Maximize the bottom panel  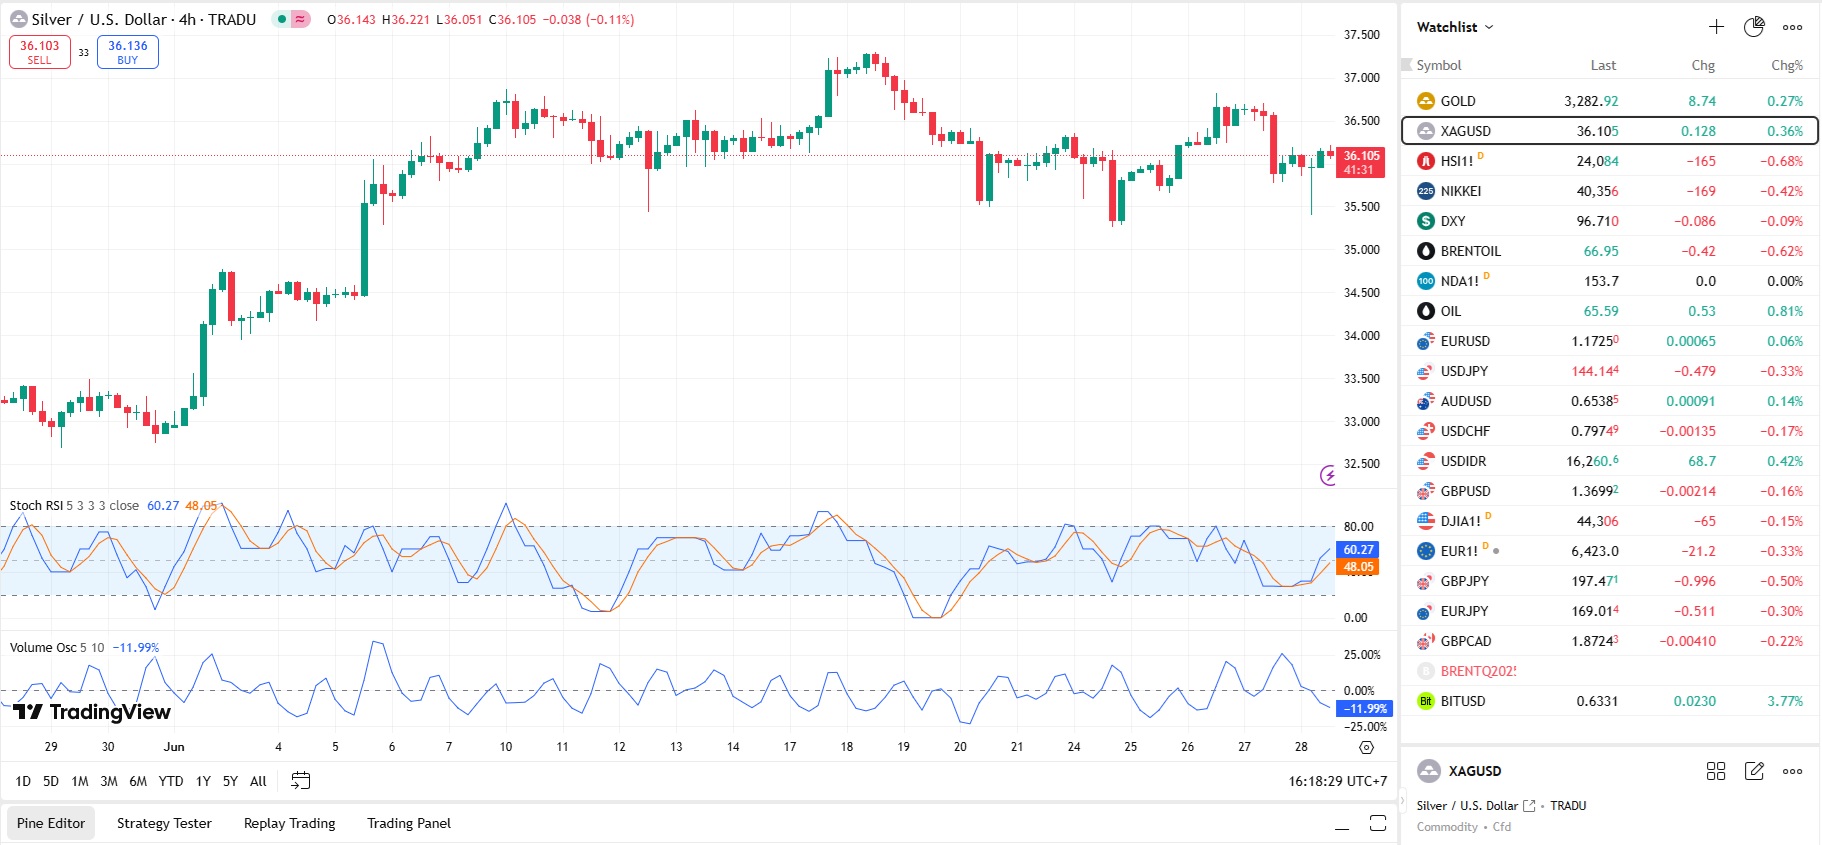tap(1377, 823)
